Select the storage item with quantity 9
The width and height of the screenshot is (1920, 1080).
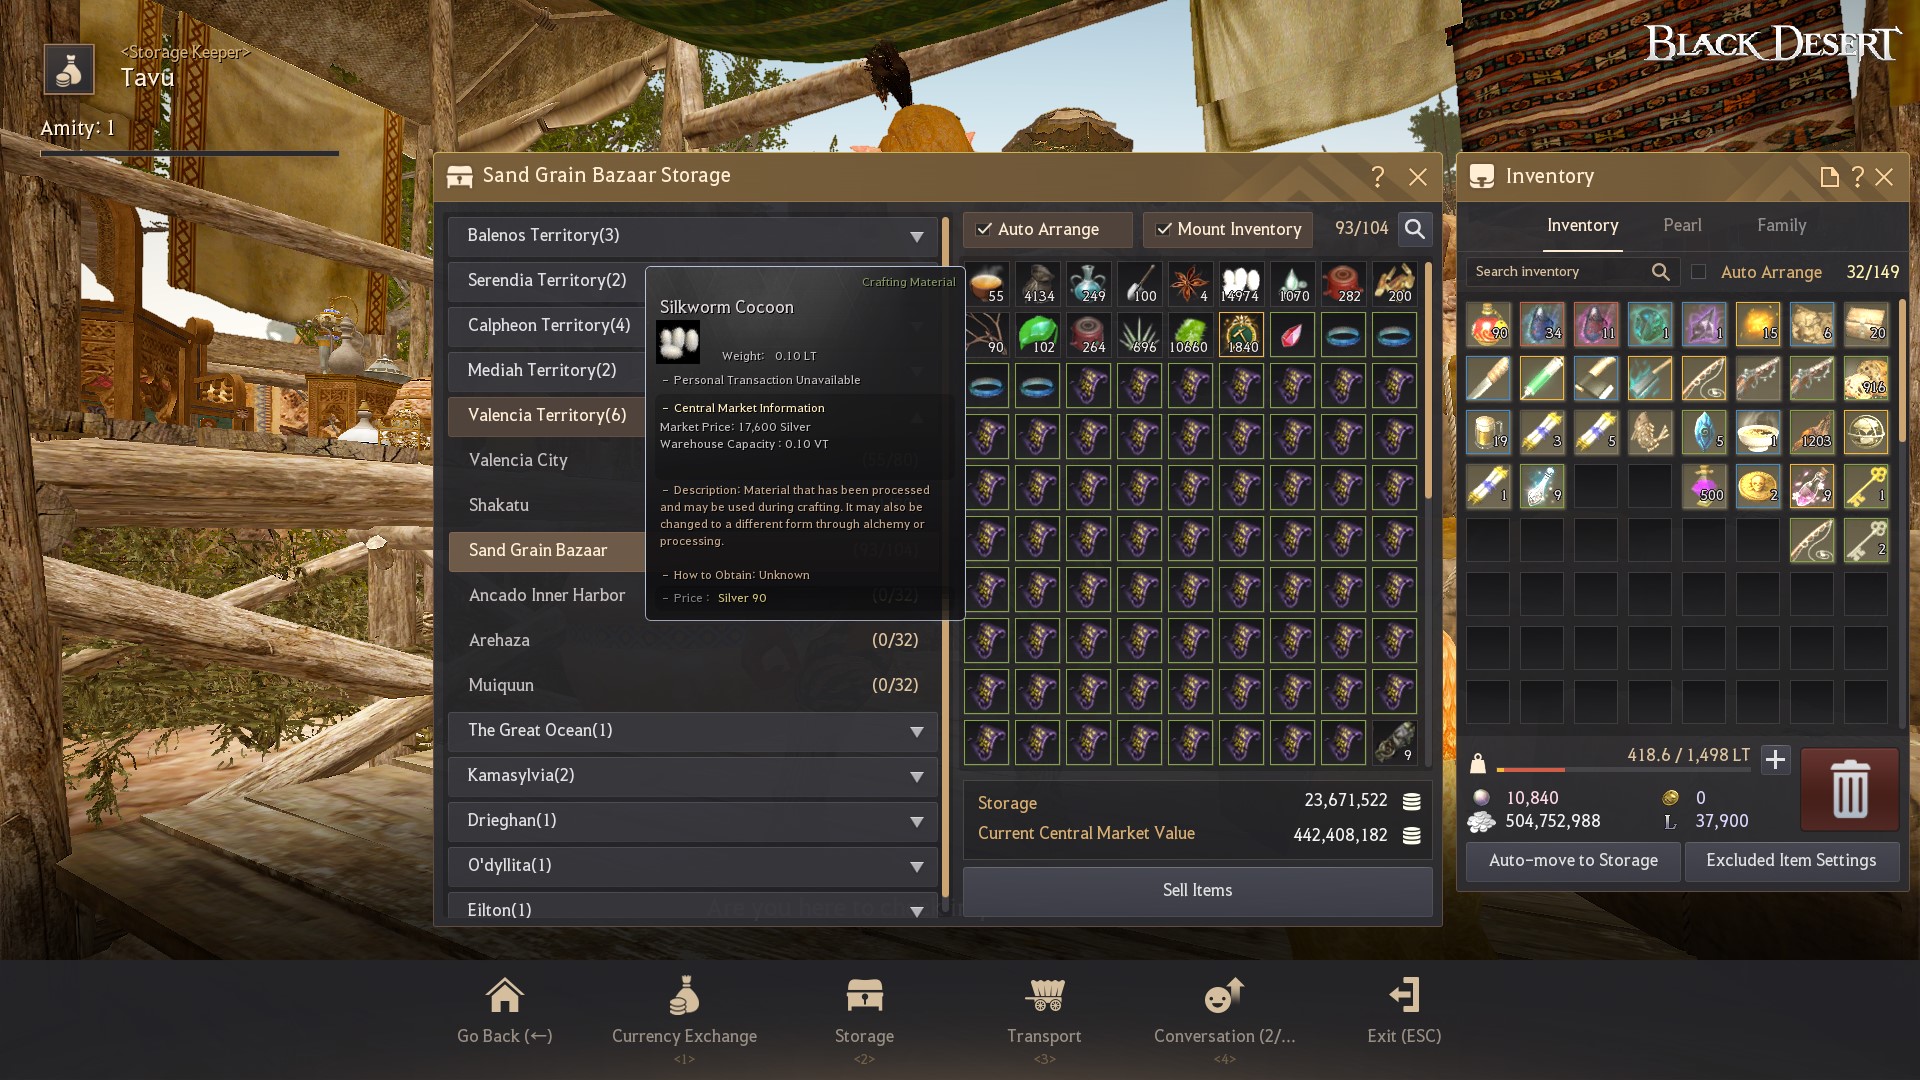[1394, 743]
